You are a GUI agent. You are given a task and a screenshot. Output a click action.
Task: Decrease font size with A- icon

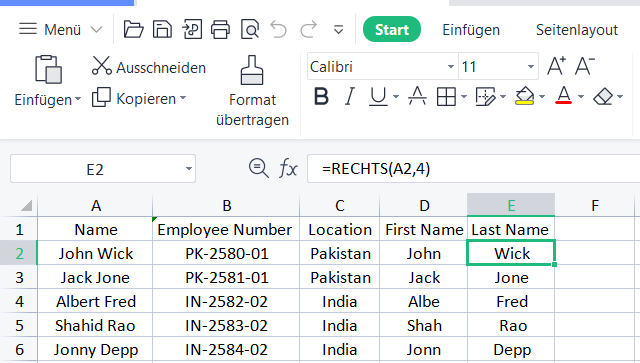(584, 66)
